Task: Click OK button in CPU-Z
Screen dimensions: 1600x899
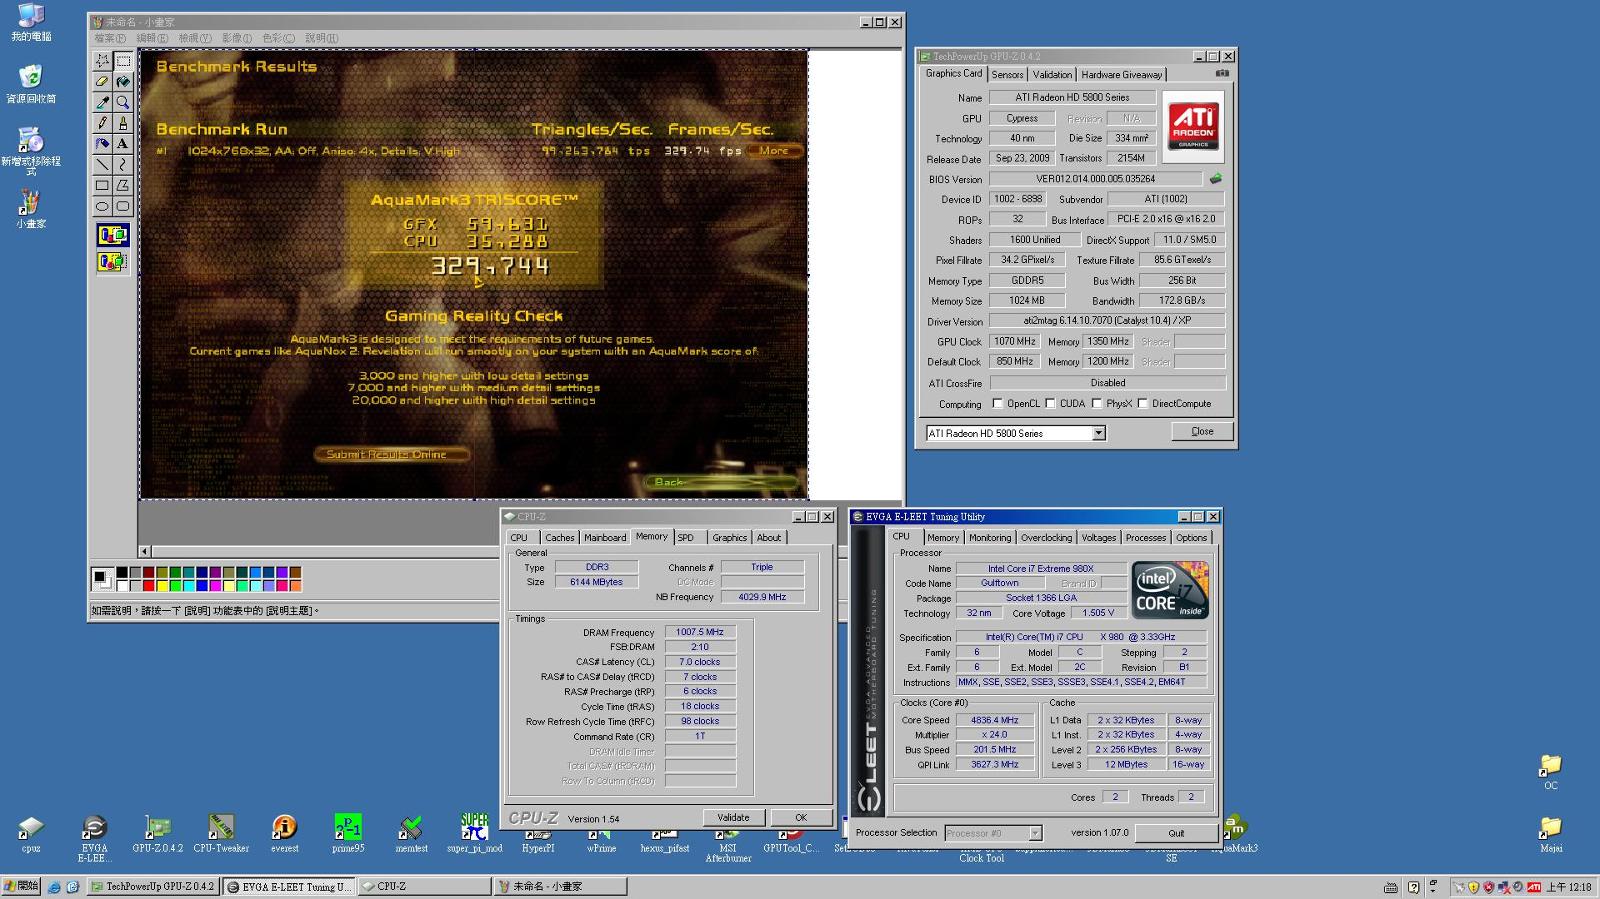Action: click(x=801, y=817)
